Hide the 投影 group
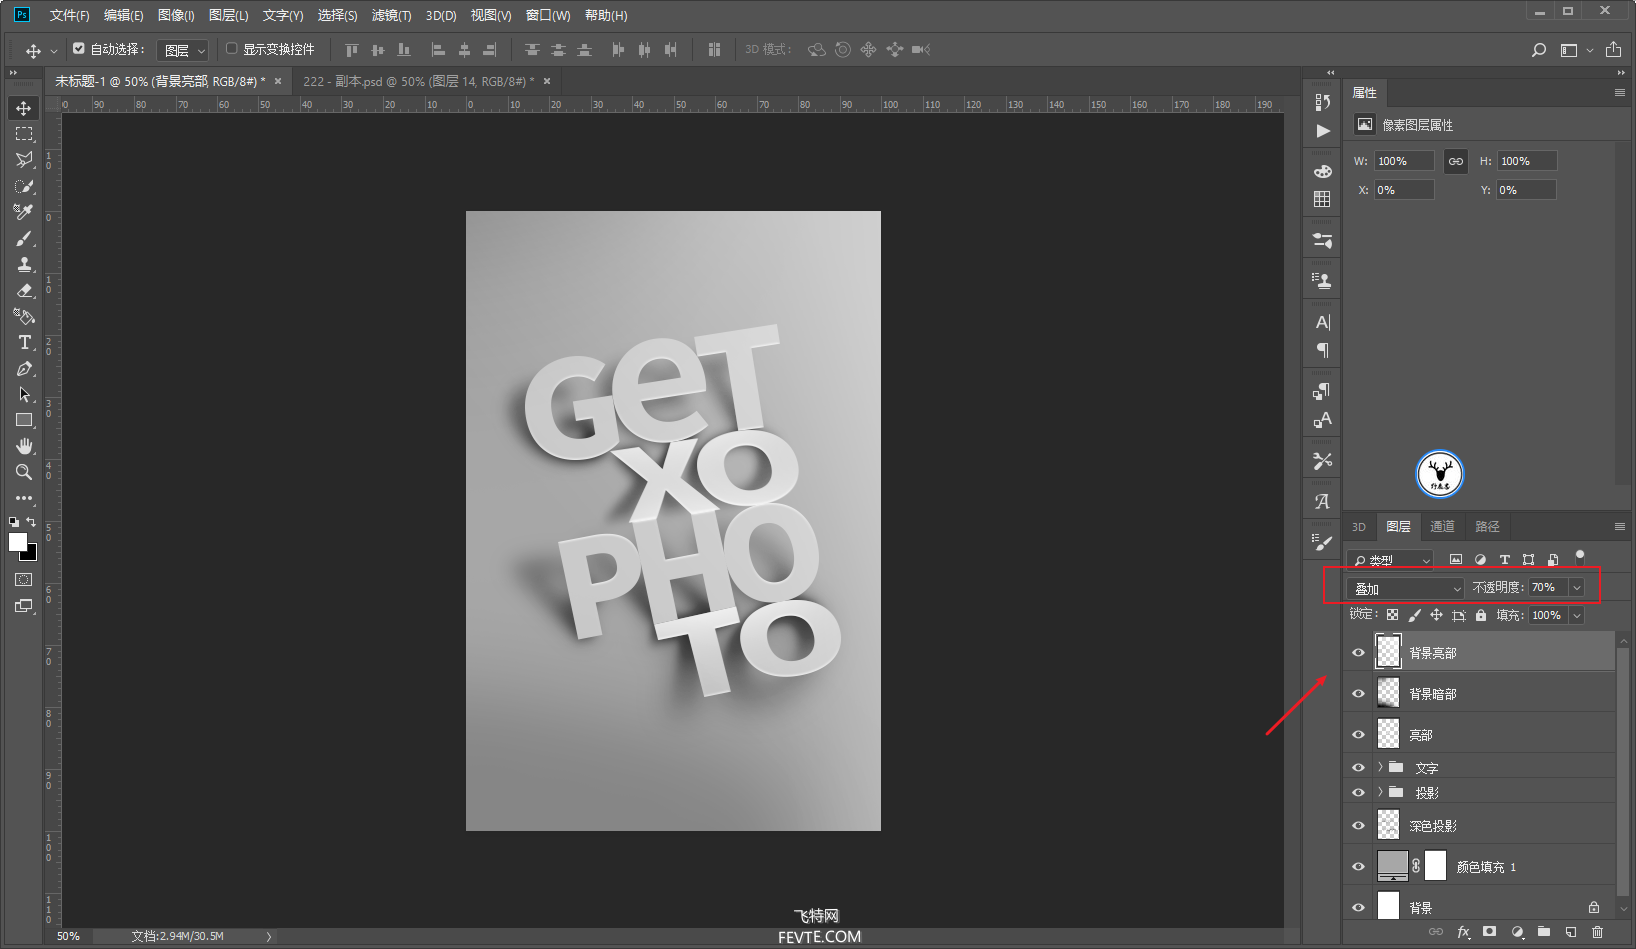The image size is (1636, 949). [x=1358, y=793]
